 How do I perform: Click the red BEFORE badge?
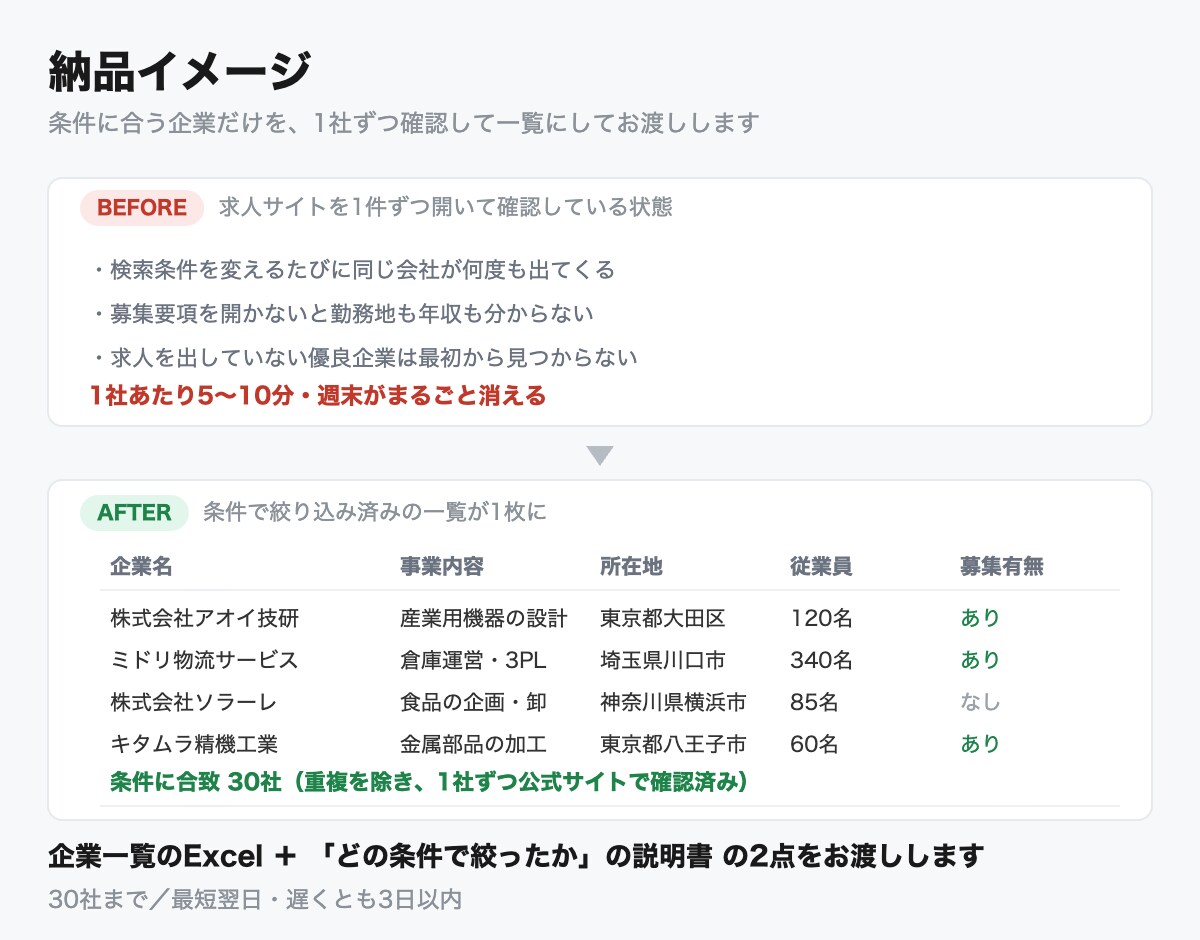point(142,207)
